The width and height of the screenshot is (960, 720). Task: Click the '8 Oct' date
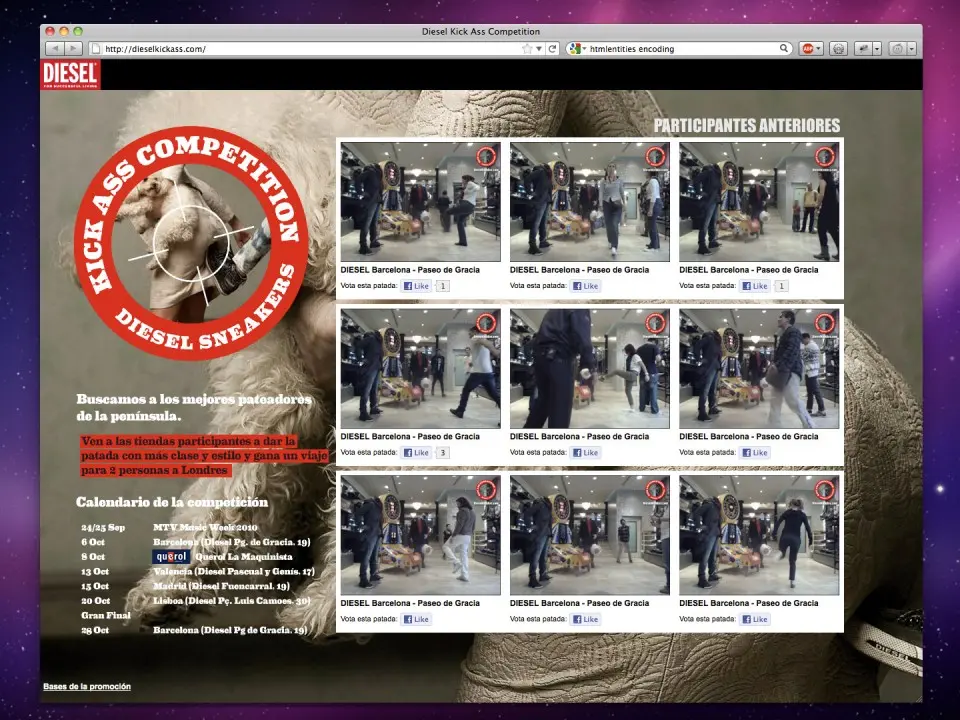(x=93, y=557)
